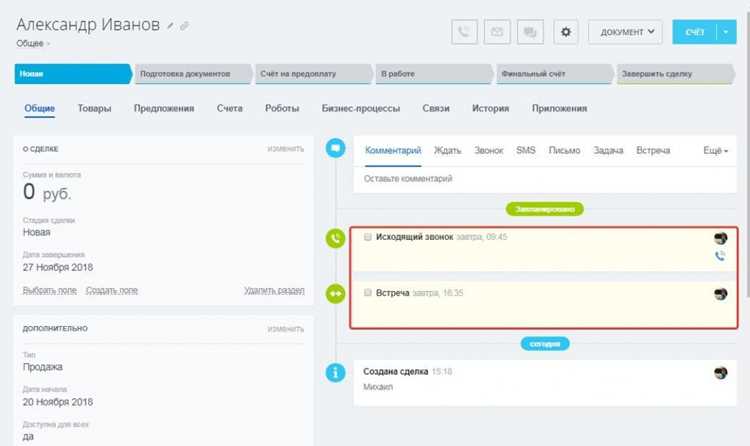Open the Приложения tab
This screenshot has height=446, width=750.
[559, 109]
